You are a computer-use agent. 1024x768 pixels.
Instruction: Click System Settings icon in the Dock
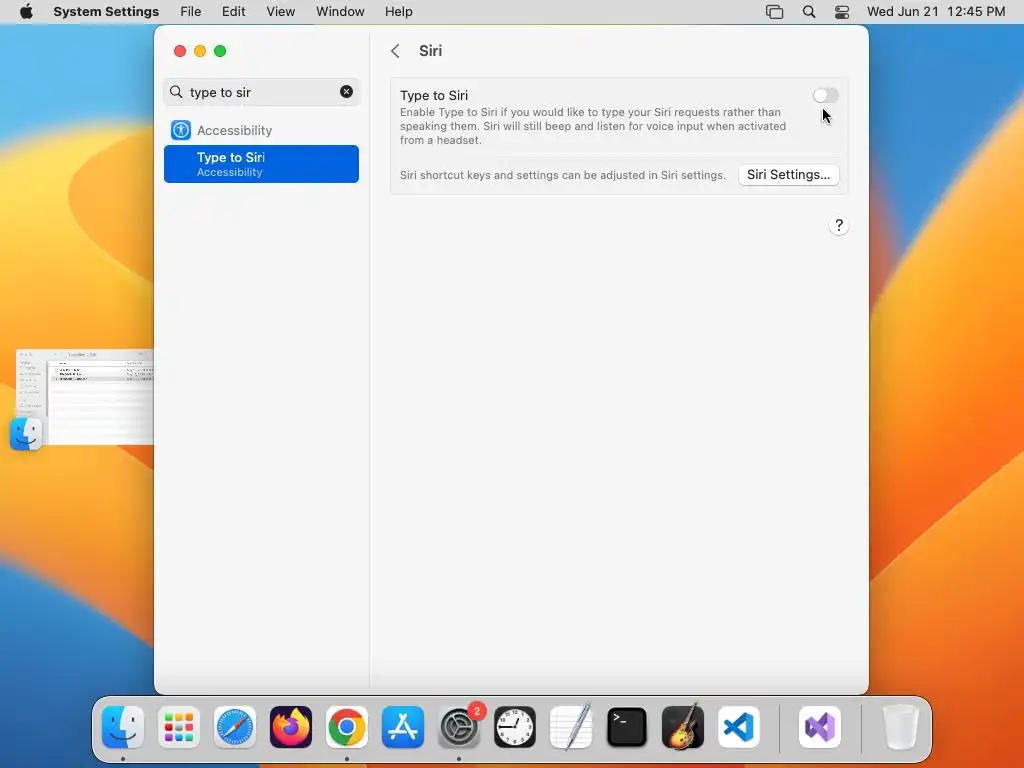pyautogui.click(x=459, y=727)
